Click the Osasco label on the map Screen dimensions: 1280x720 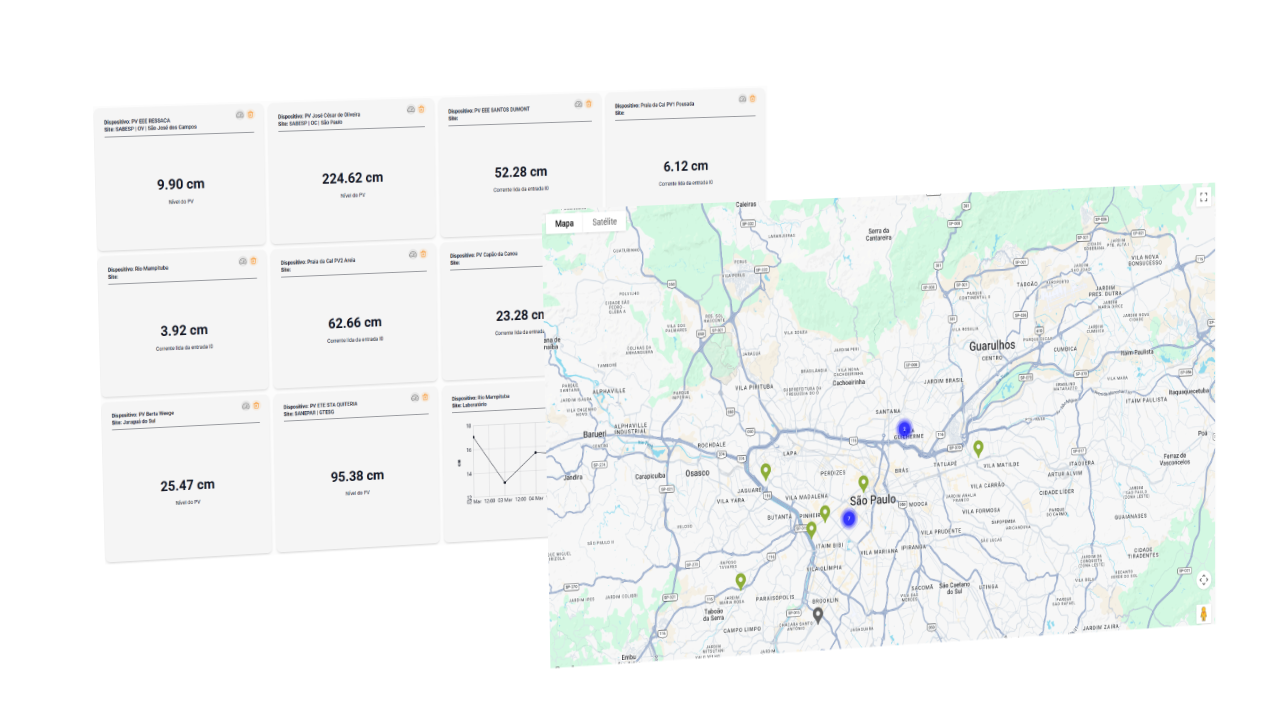697,472
